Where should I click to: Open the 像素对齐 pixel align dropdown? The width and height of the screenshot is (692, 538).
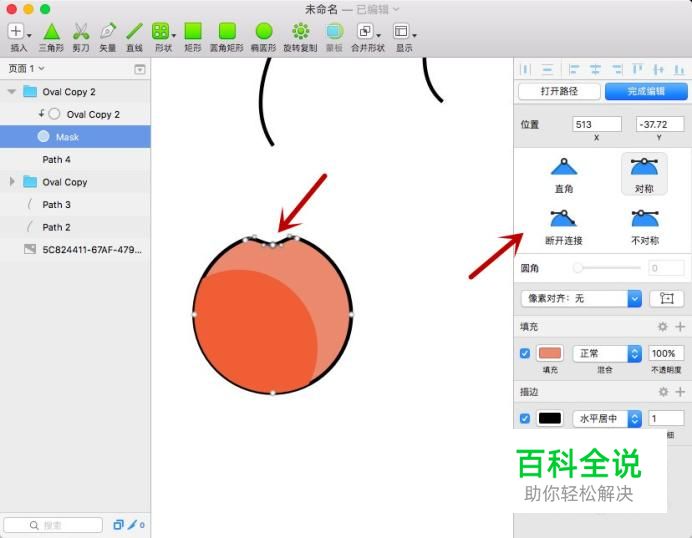tap(581, 298)
